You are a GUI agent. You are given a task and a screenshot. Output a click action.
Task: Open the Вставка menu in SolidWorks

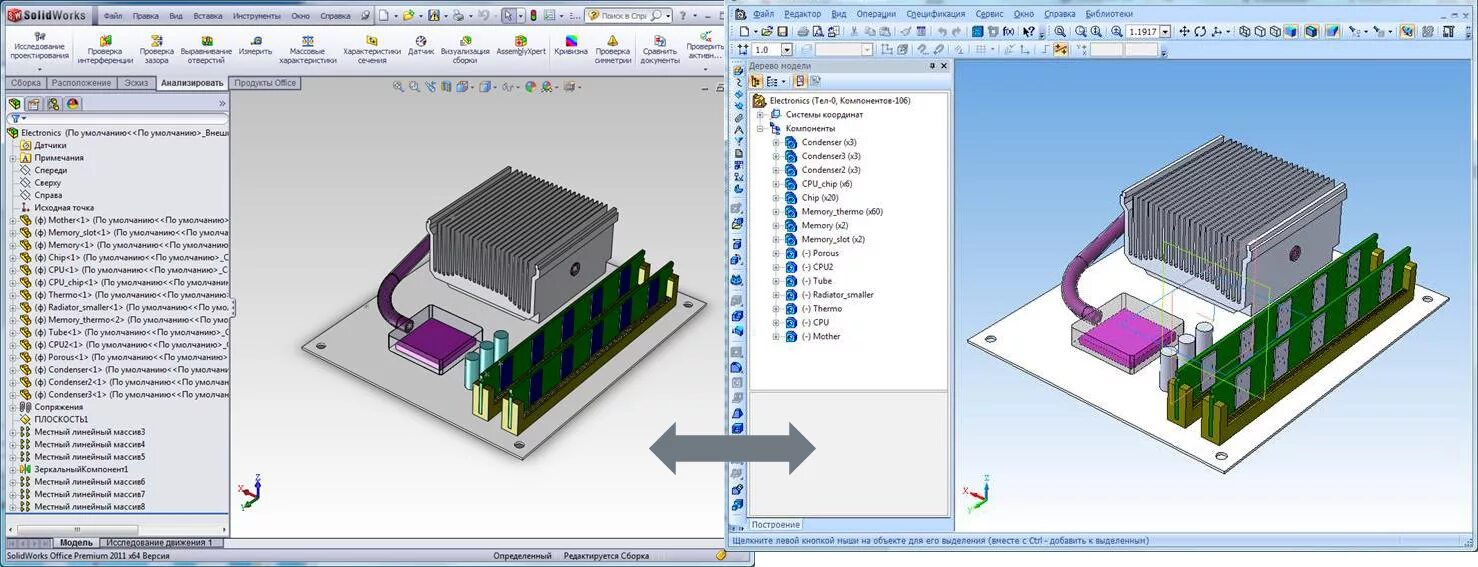[208, 16]
